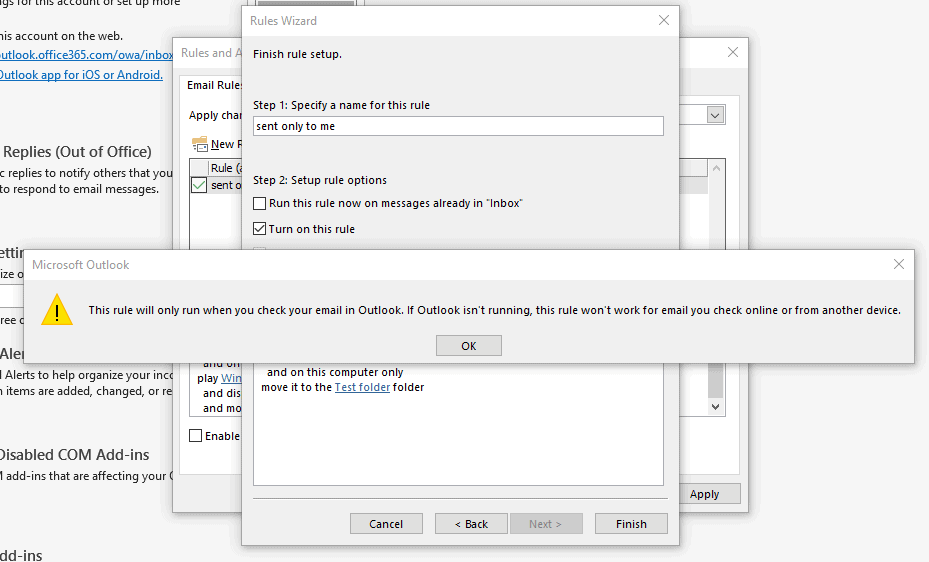Click OK in the Microsoft Outlook warning
929x562 pixels.
pyautogui.click(x=469, y=346)
